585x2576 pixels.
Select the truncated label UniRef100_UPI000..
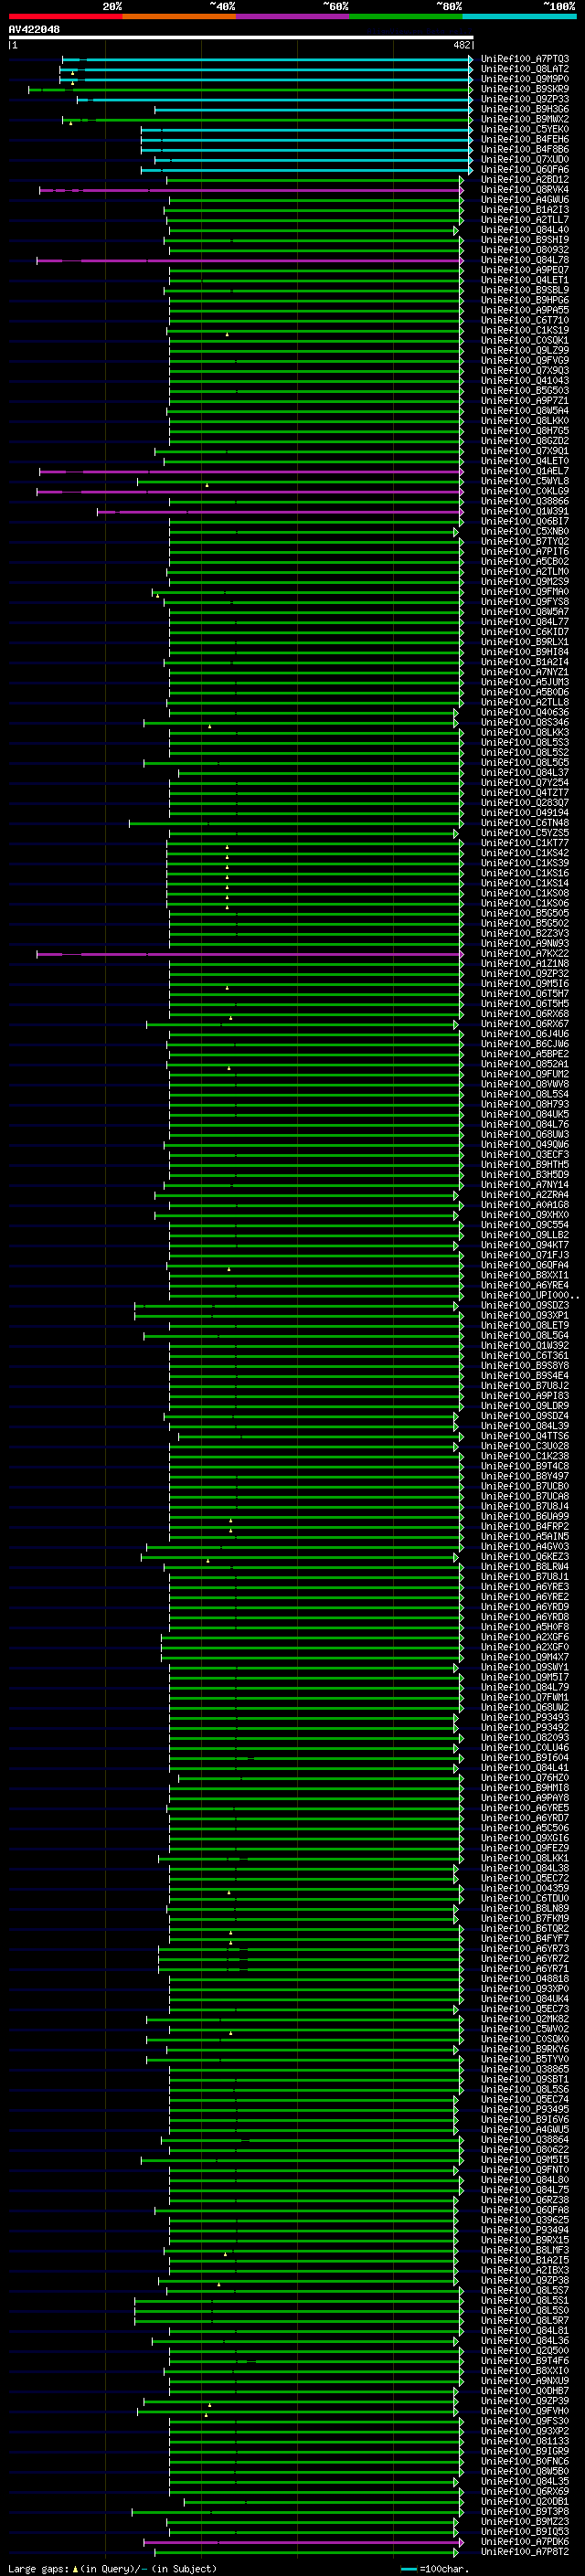click(530, 1295)
